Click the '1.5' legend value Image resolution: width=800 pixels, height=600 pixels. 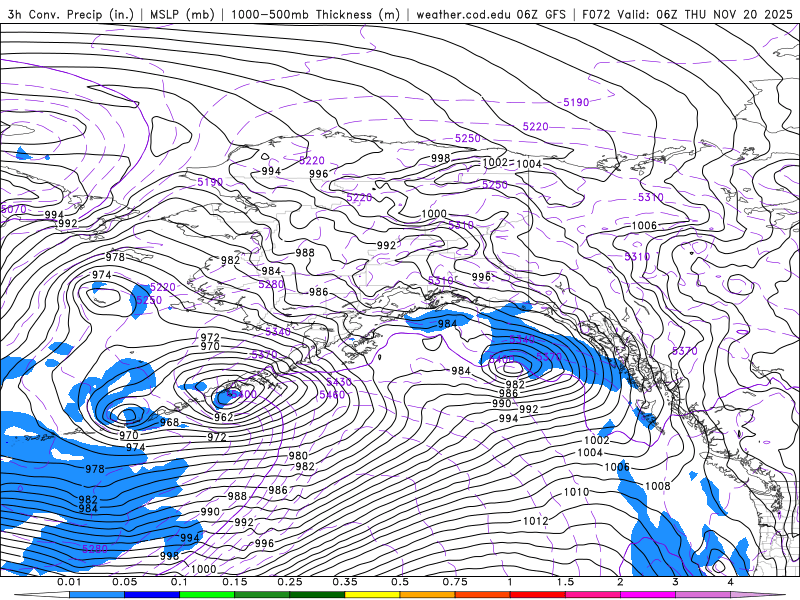(x=565, y=582)
